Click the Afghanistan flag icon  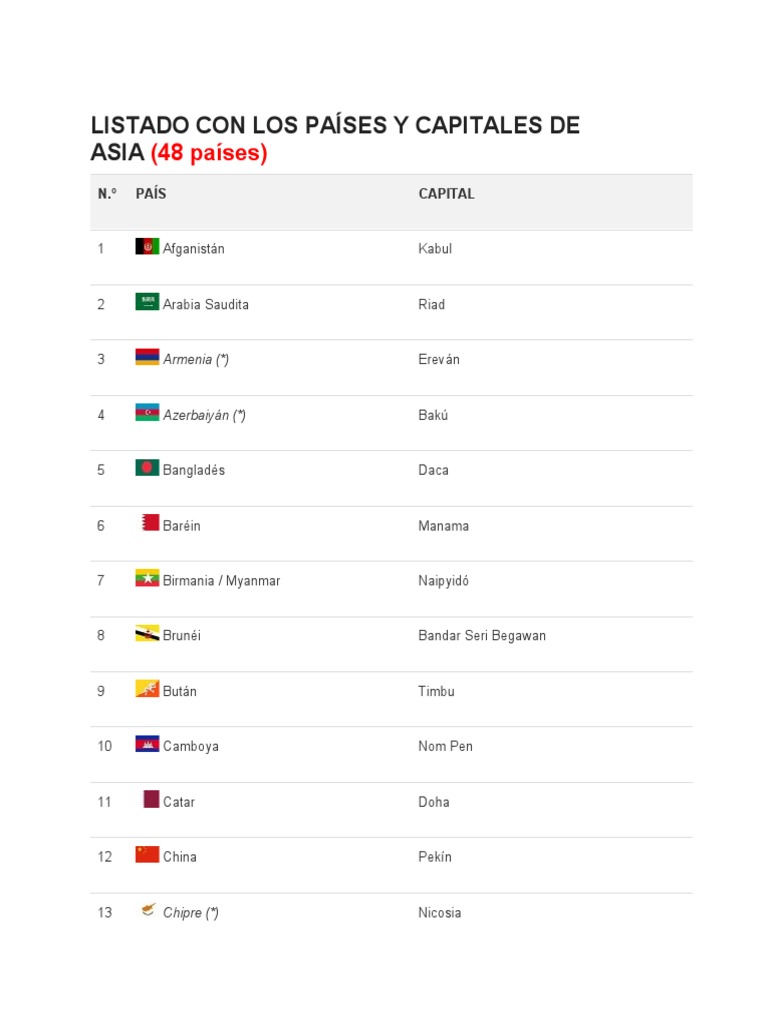147,246
